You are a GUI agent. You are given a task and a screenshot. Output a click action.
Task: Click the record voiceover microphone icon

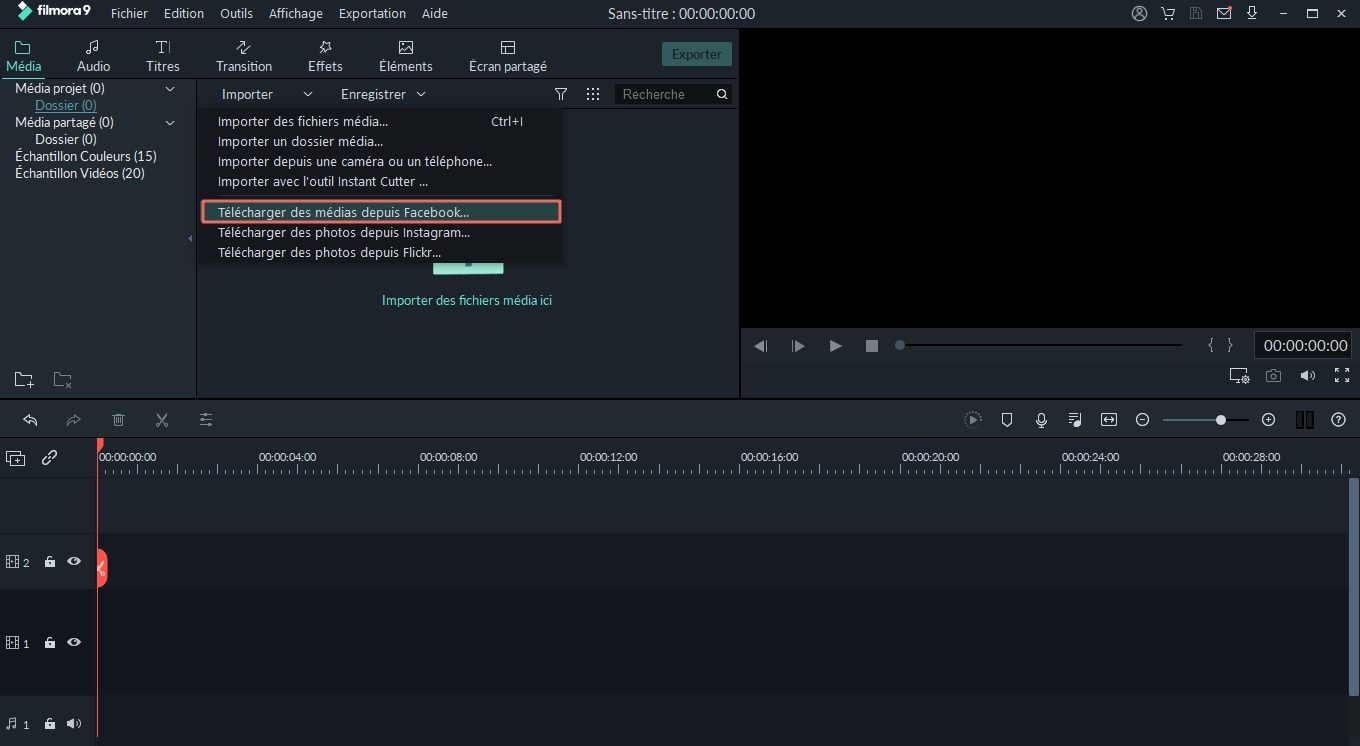click(x=1041, y=420)
